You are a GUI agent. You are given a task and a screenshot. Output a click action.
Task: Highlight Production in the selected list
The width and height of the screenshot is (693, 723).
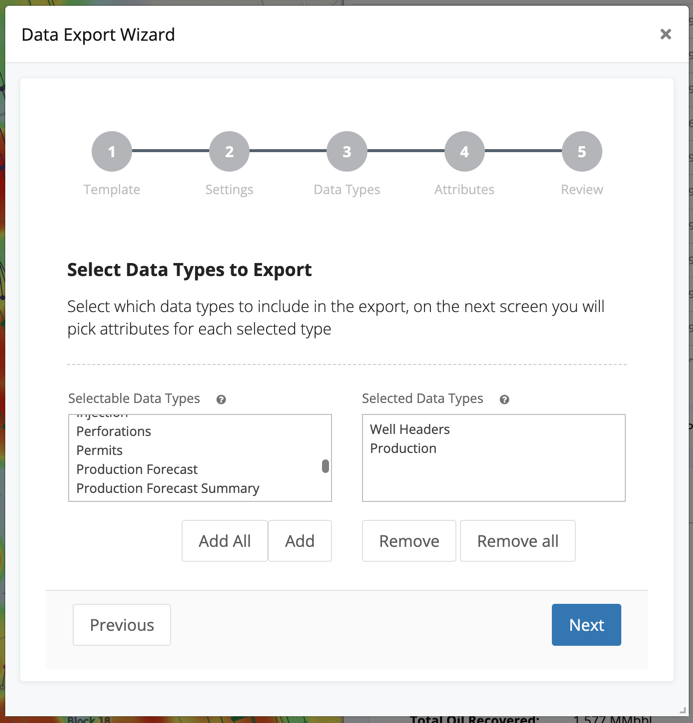click(403, 448)
